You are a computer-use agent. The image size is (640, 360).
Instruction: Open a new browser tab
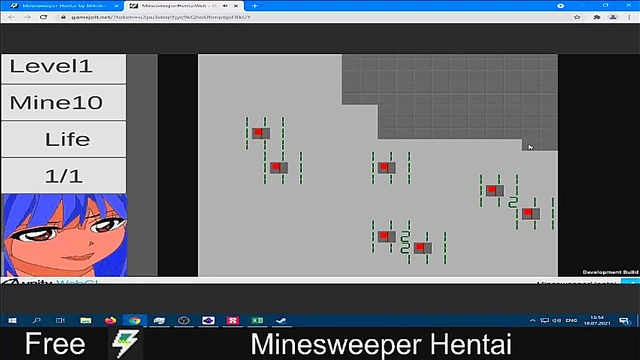[255, 6]
